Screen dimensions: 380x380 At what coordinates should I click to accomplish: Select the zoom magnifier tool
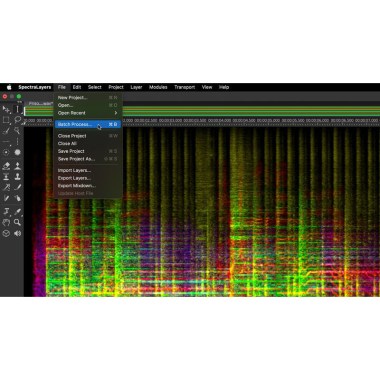17,222
